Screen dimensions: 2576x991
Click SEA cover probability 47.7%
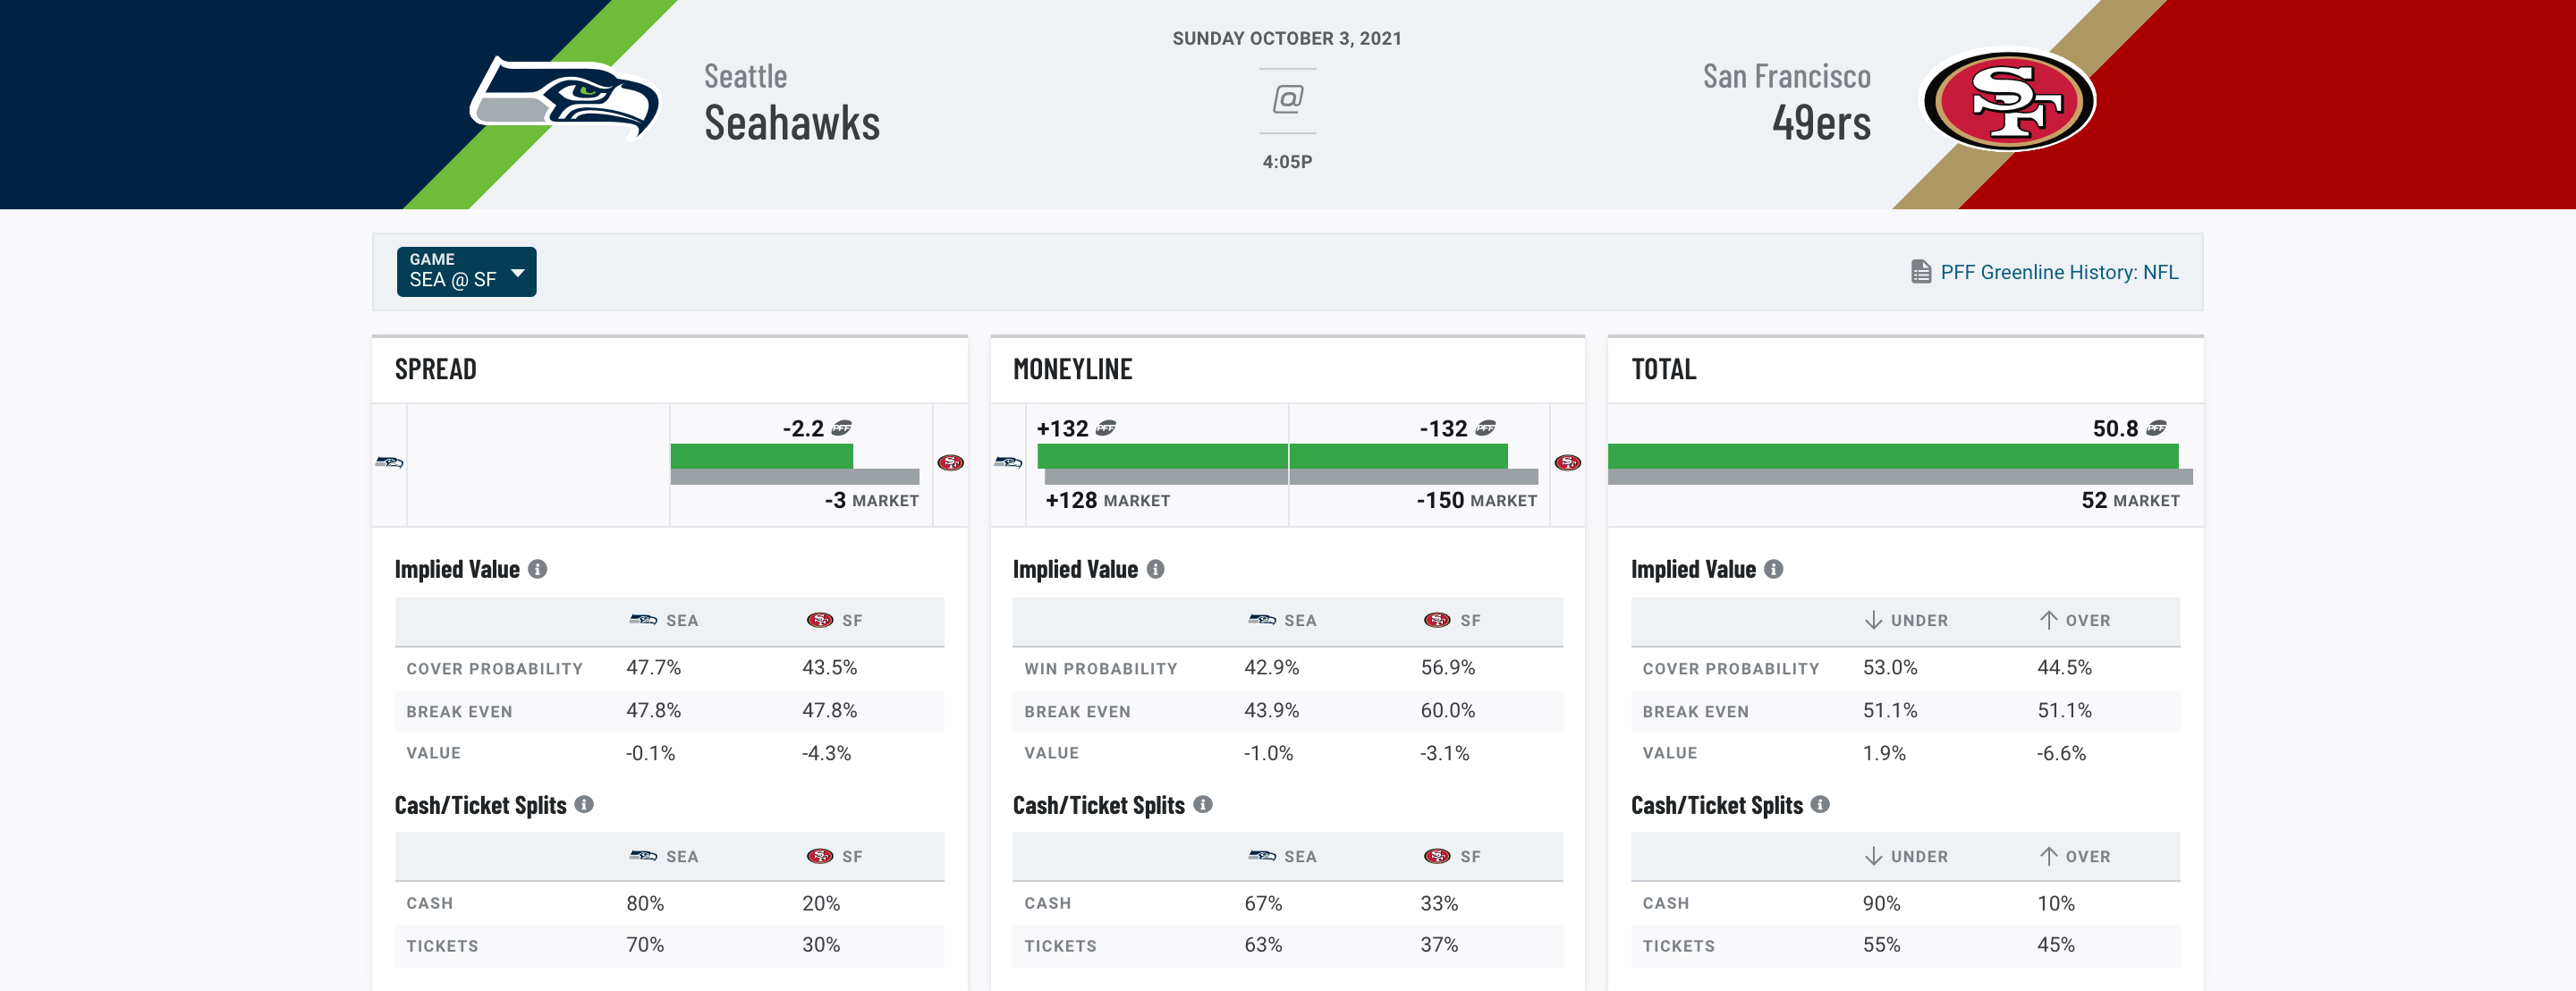653,667
